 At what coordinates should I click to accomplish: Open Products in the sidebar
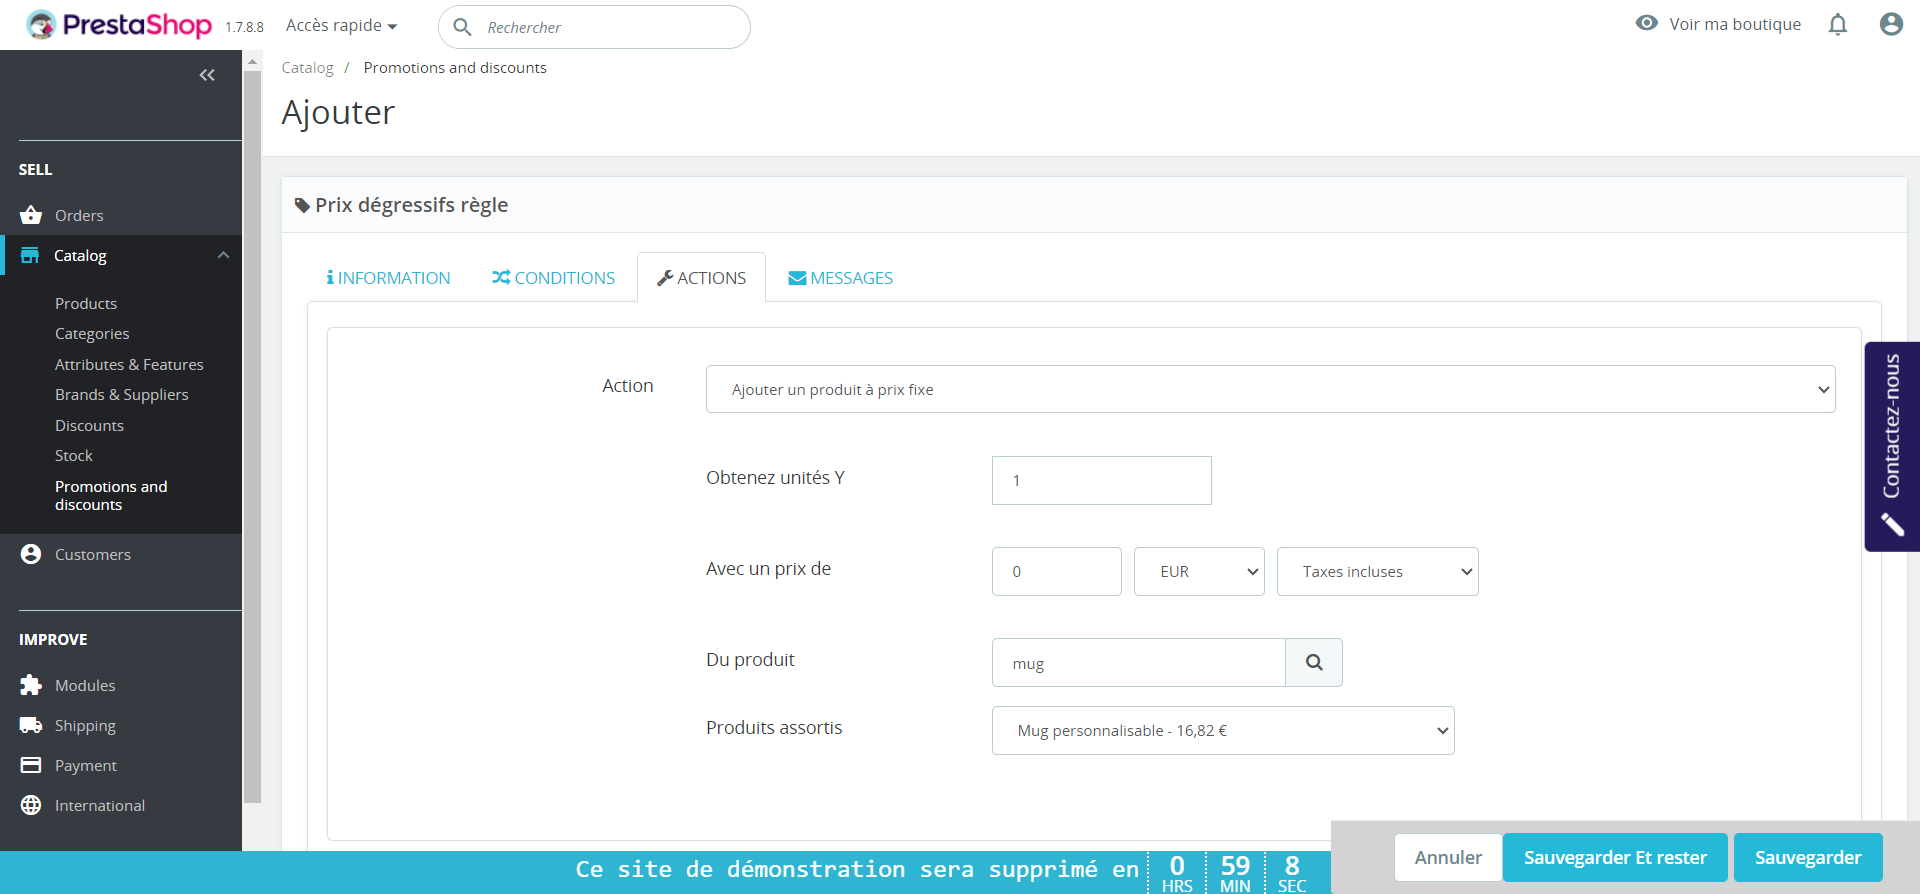point(86,303)
